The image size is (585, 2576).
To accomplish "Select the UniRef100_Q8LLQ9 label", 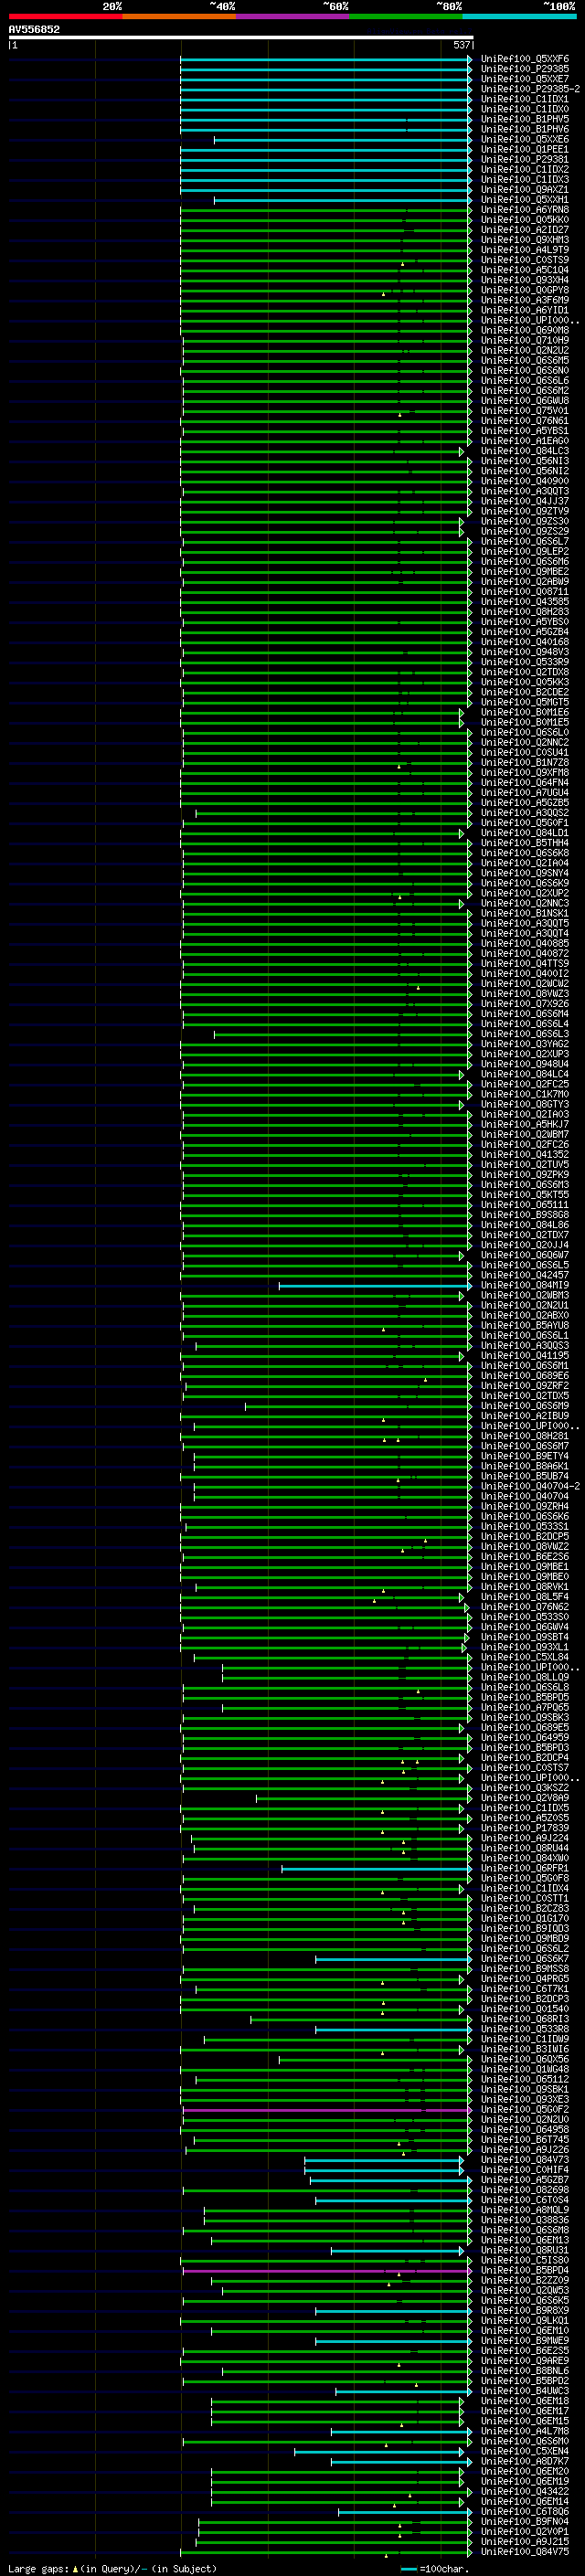I will (525, 1677).
